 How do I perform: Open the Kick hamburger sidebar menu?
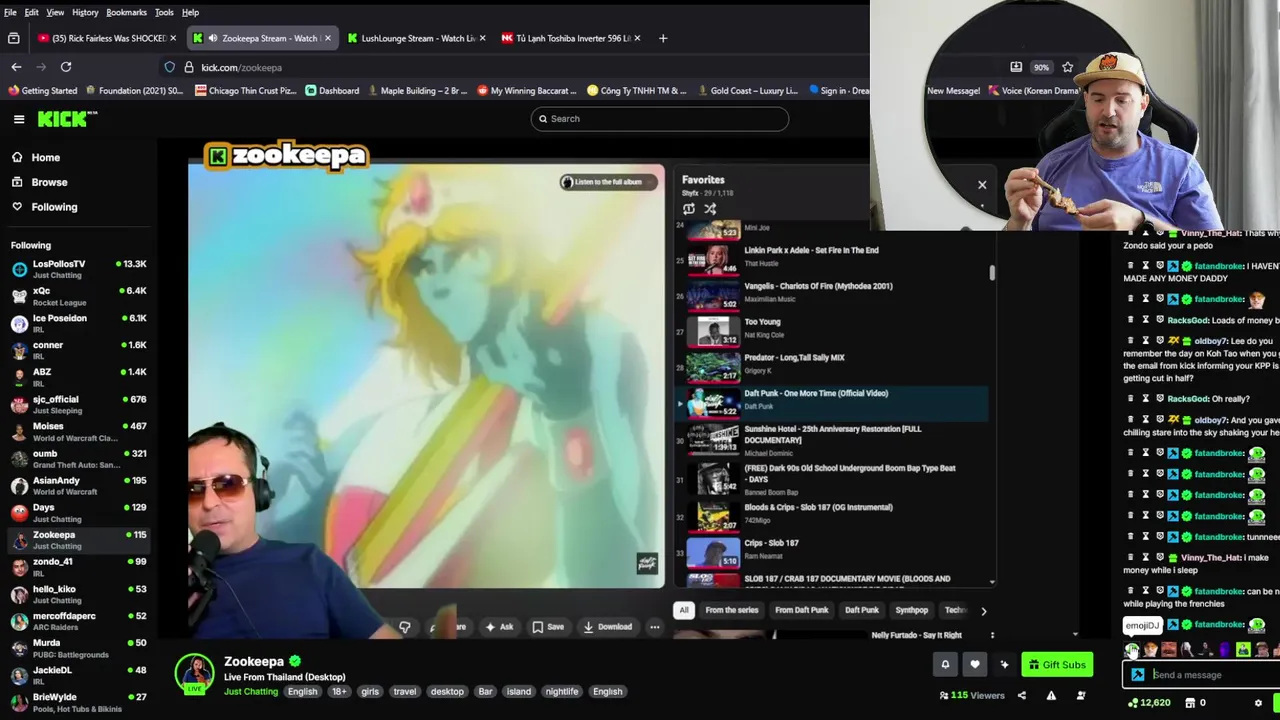click(x=19, y=119)
